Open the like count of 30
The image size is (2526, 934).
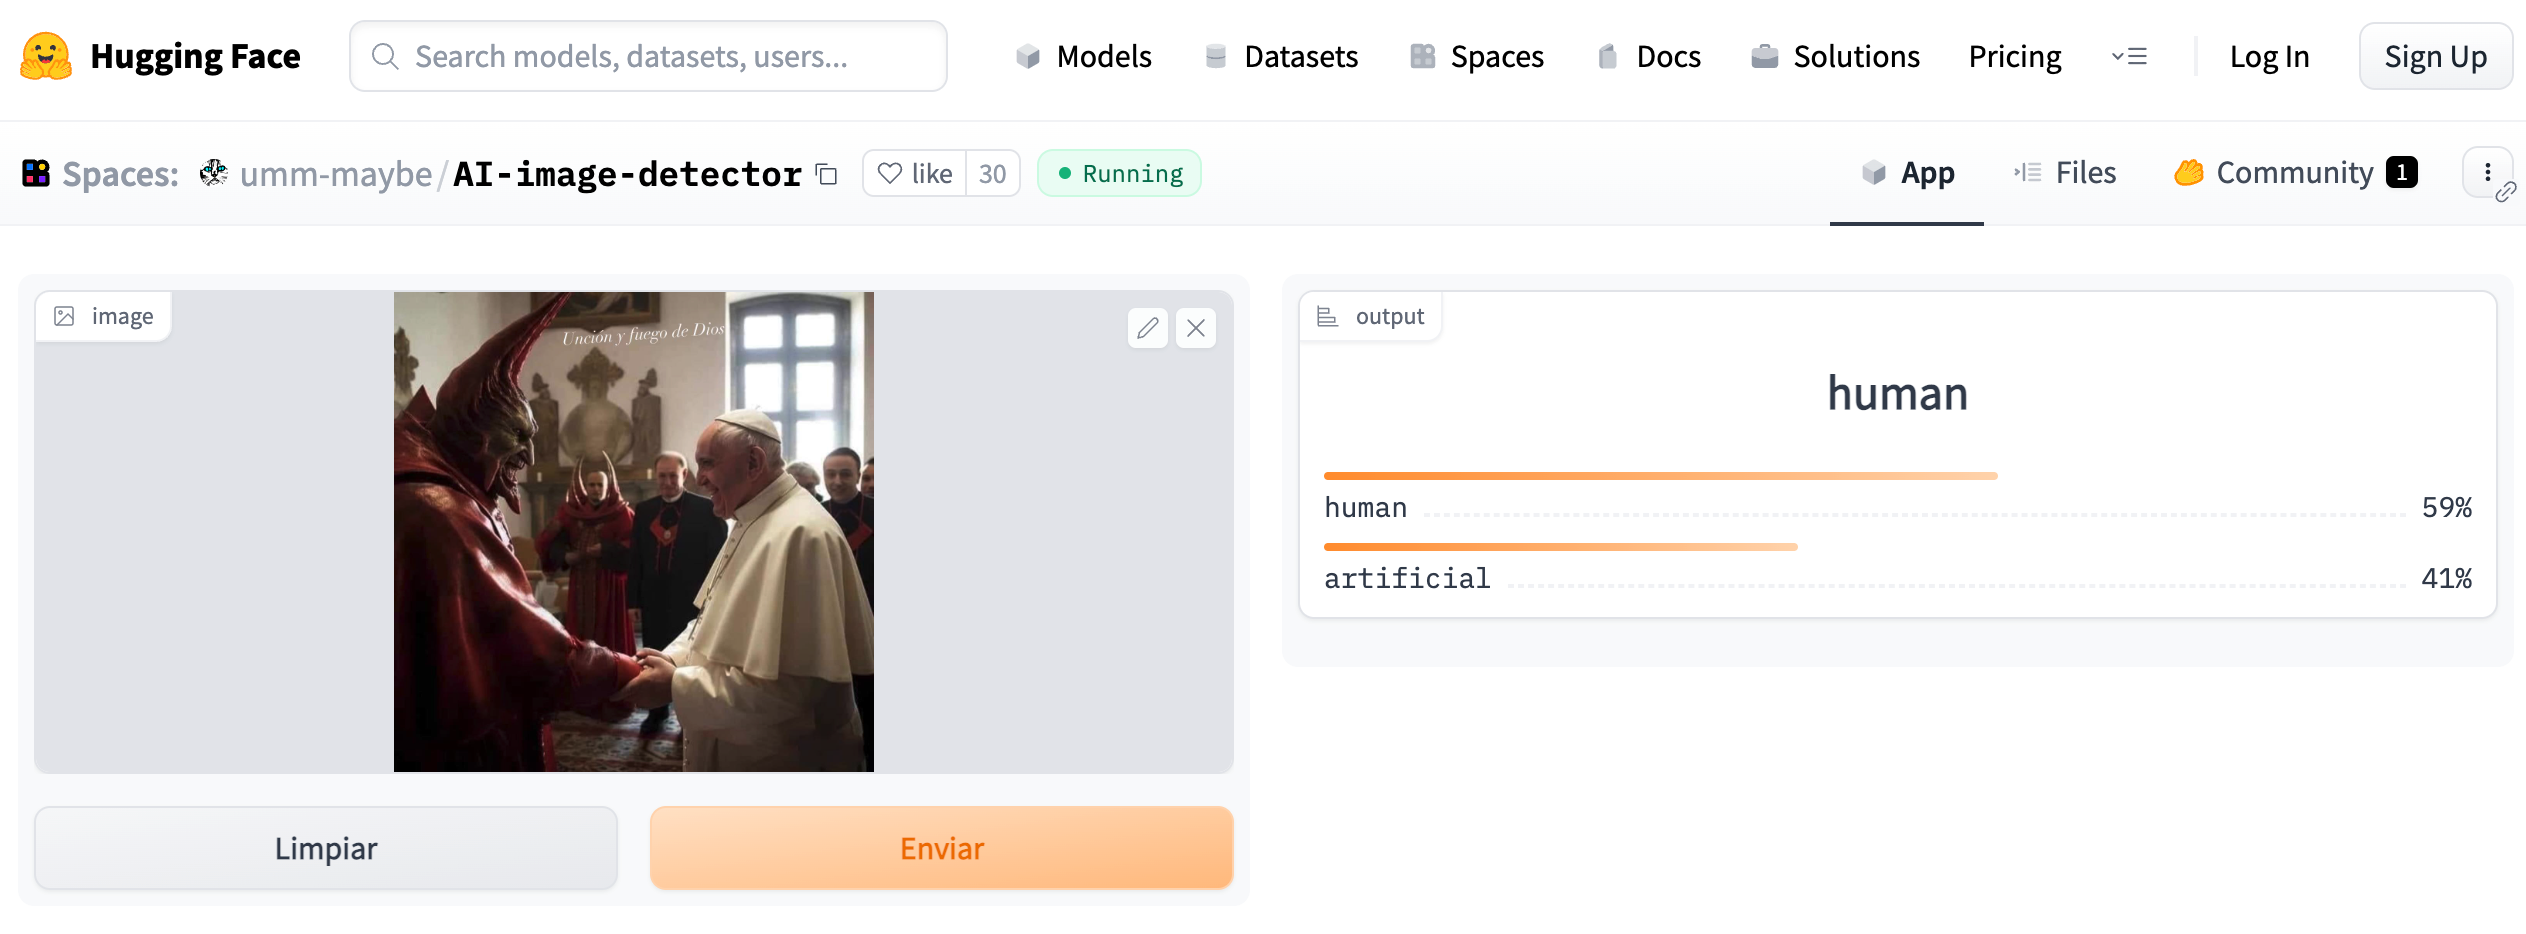tap(992, 174)
